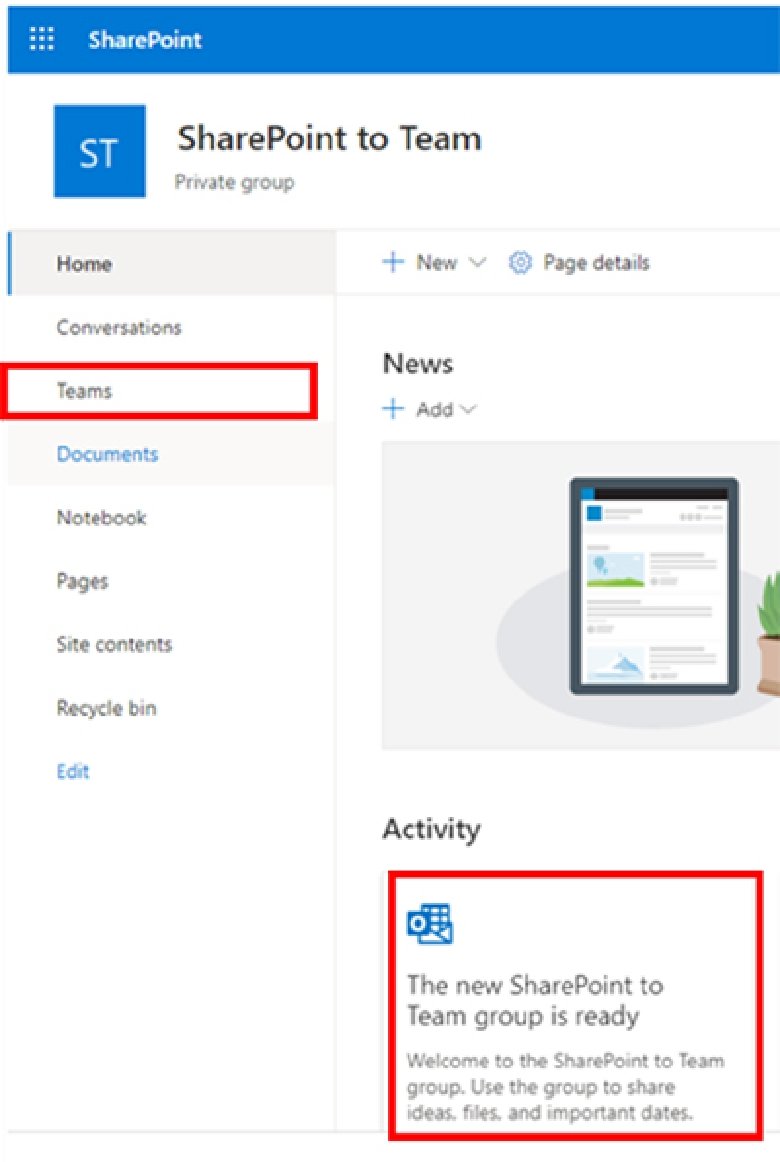
Task: Expand the New dropdown chevron
Action: point(477,263)
